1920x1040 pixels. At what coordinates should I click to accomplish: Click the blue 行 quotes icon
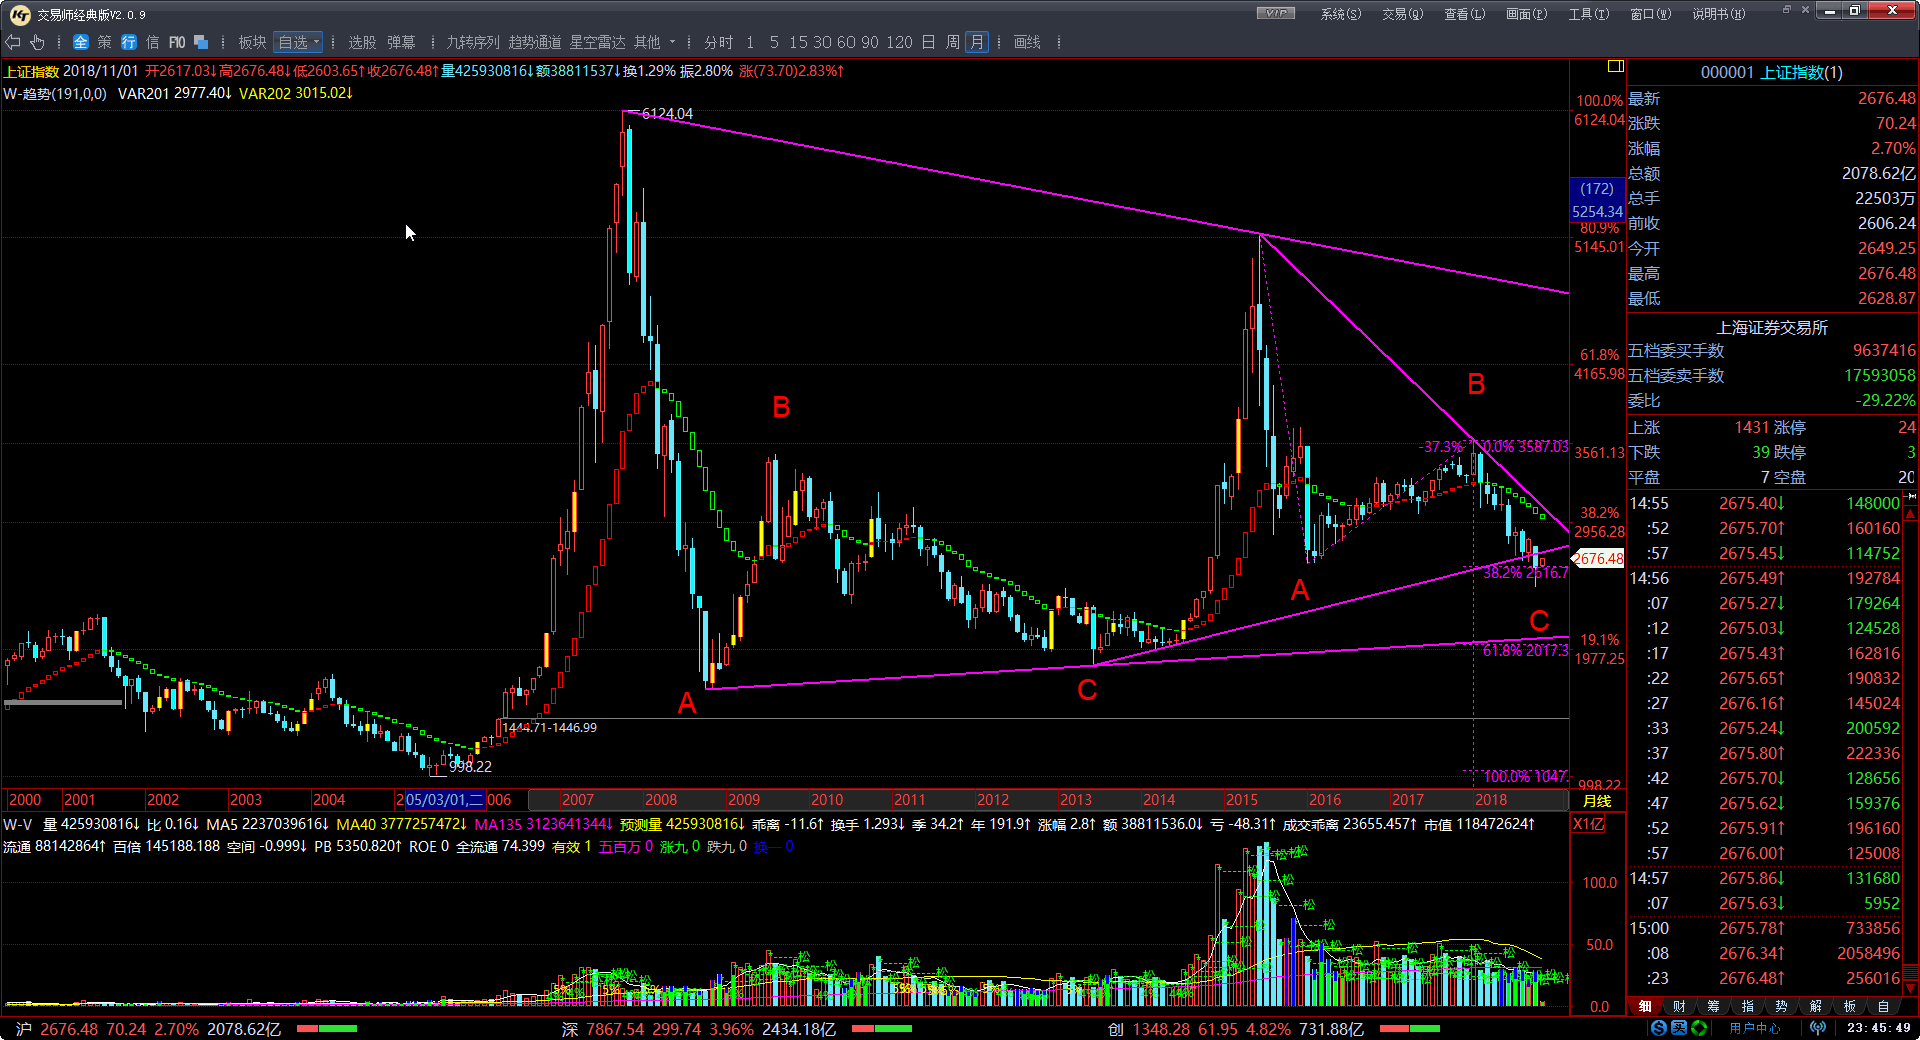pyautogui.click(x=129, y=42)
